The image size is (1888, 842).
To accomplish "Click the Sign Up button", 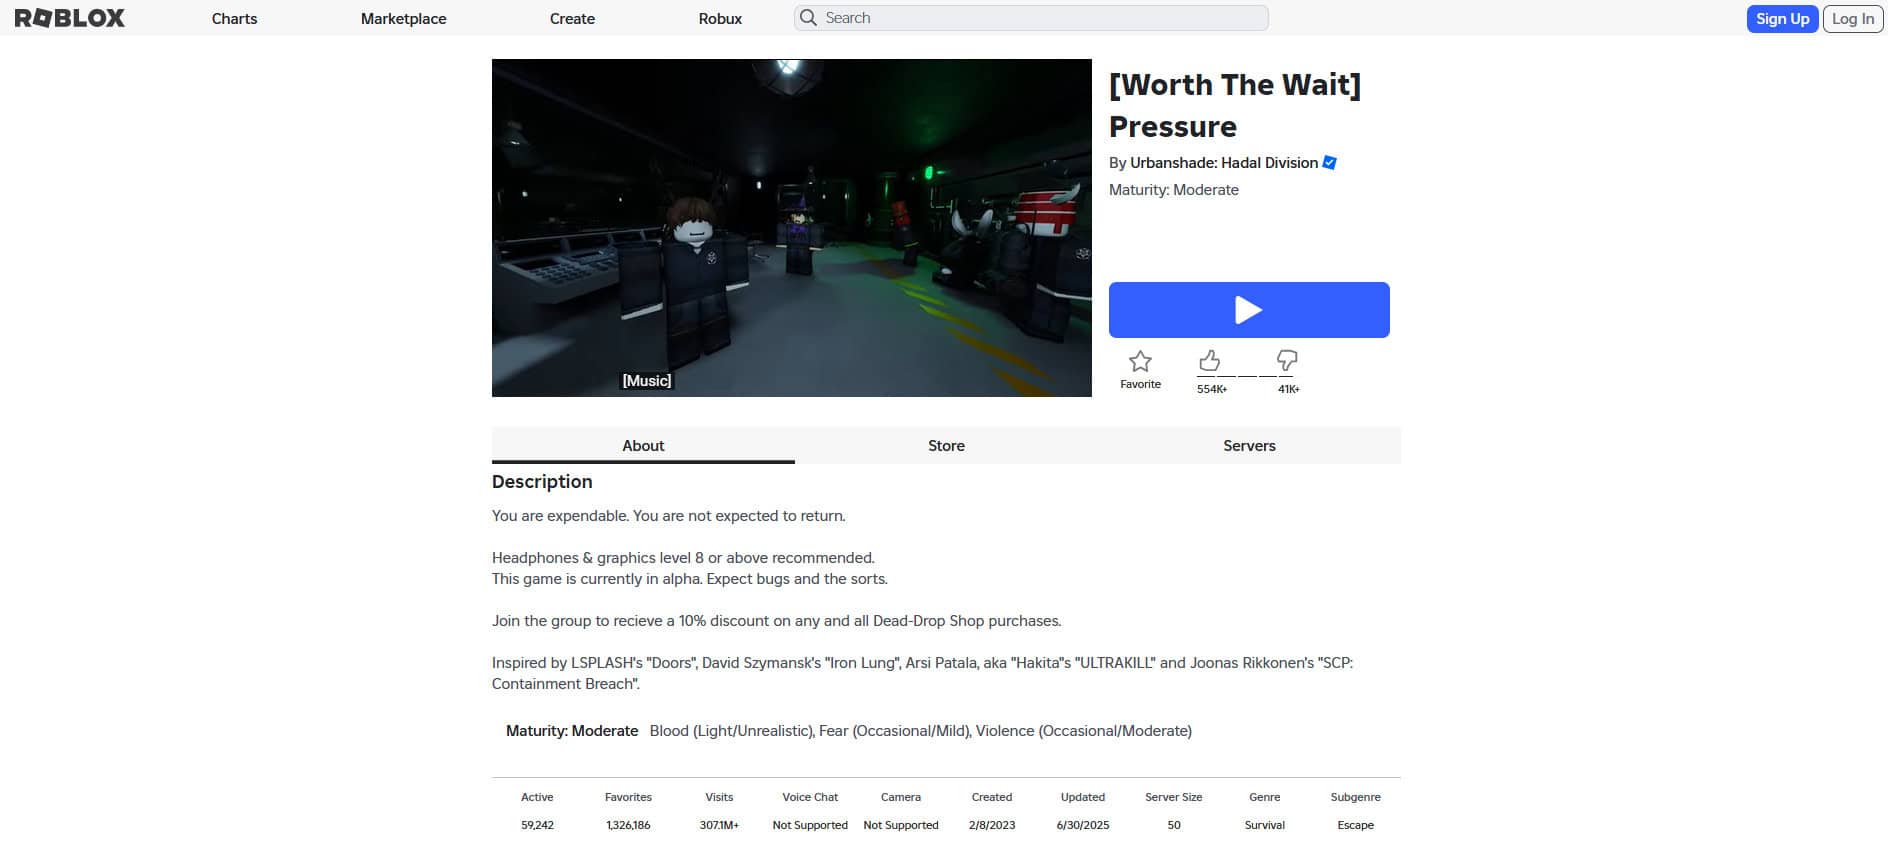I will point(1782,18).
